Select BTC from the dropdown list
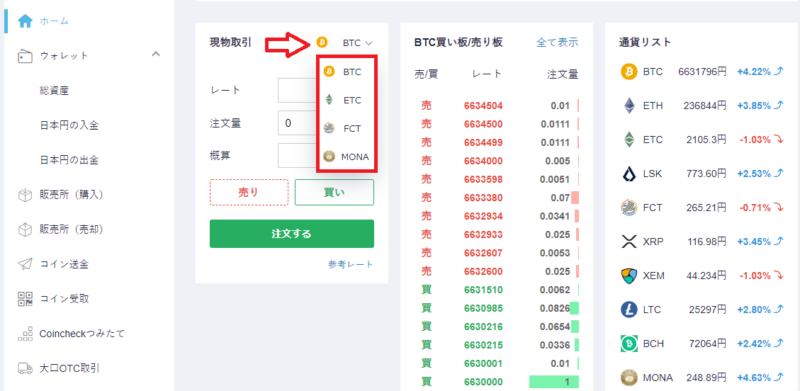 pyautogui.click(x=346, y=72)
